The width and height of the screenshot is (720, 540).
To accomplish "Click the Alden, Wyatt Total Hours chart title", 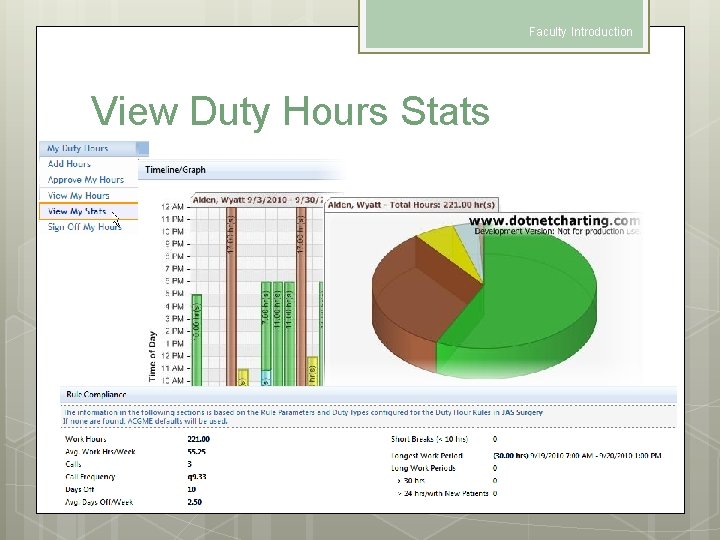I will [x=411, y=205].
